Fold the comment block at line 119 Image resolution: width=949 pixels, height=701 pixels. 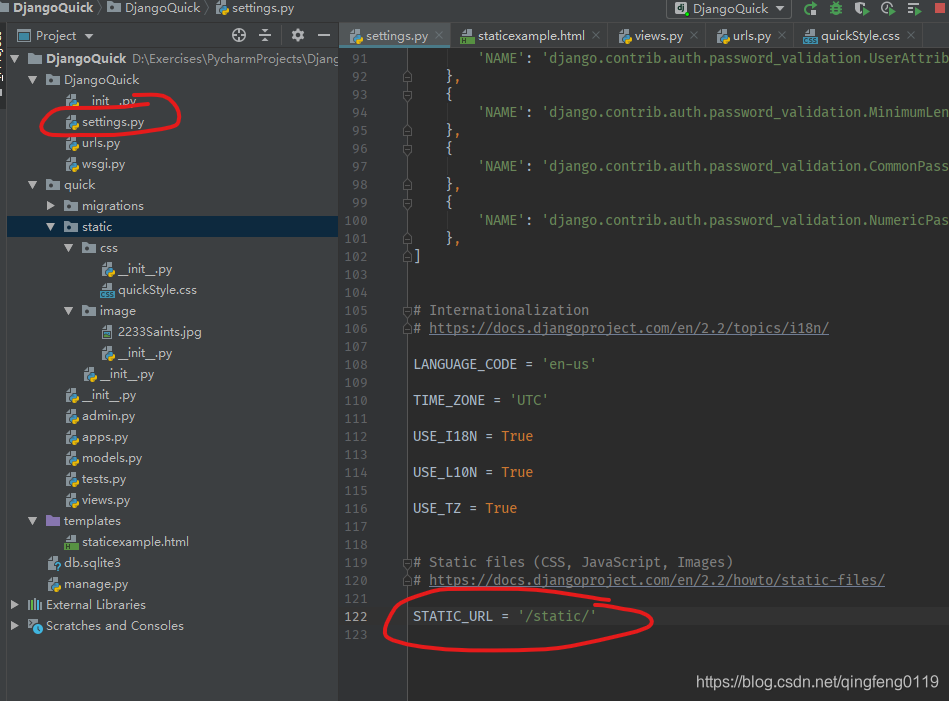(407, 562)
